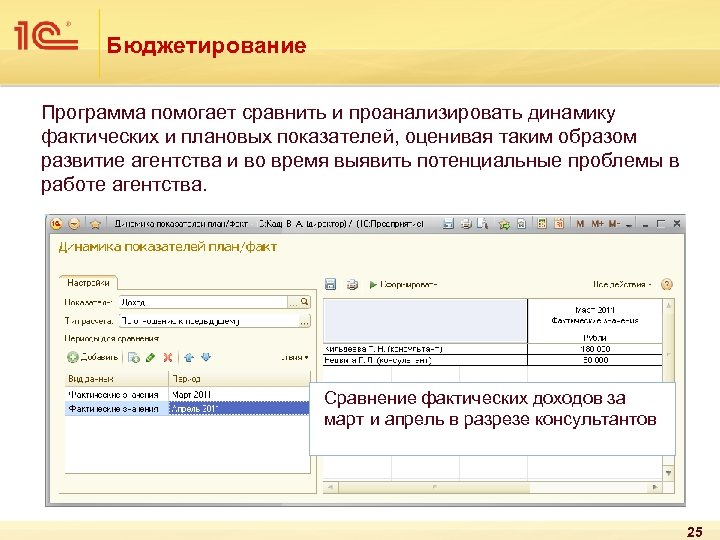The height and width of the screenshot is (540, 720).
Task: Select the Фактические значения cell in the Март row
Action: pos(117,394)
